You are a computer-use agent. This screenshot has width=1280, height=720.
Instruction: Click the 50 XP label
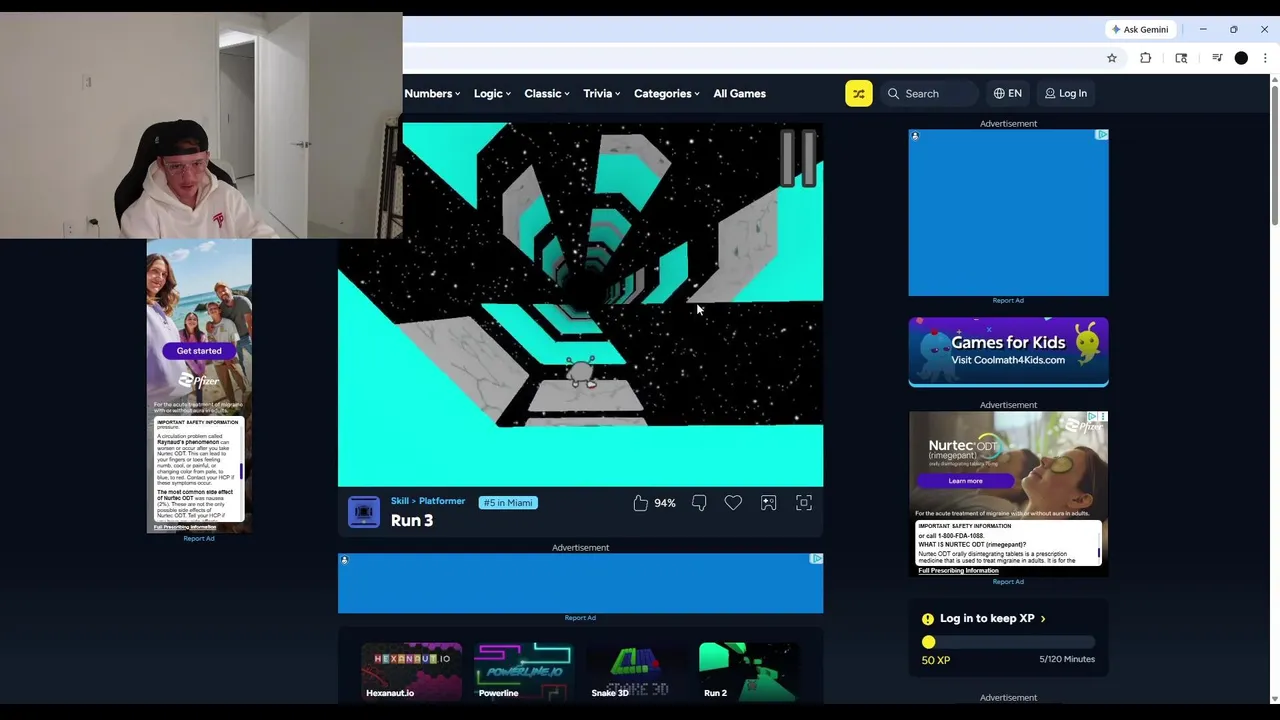point(936,660)
